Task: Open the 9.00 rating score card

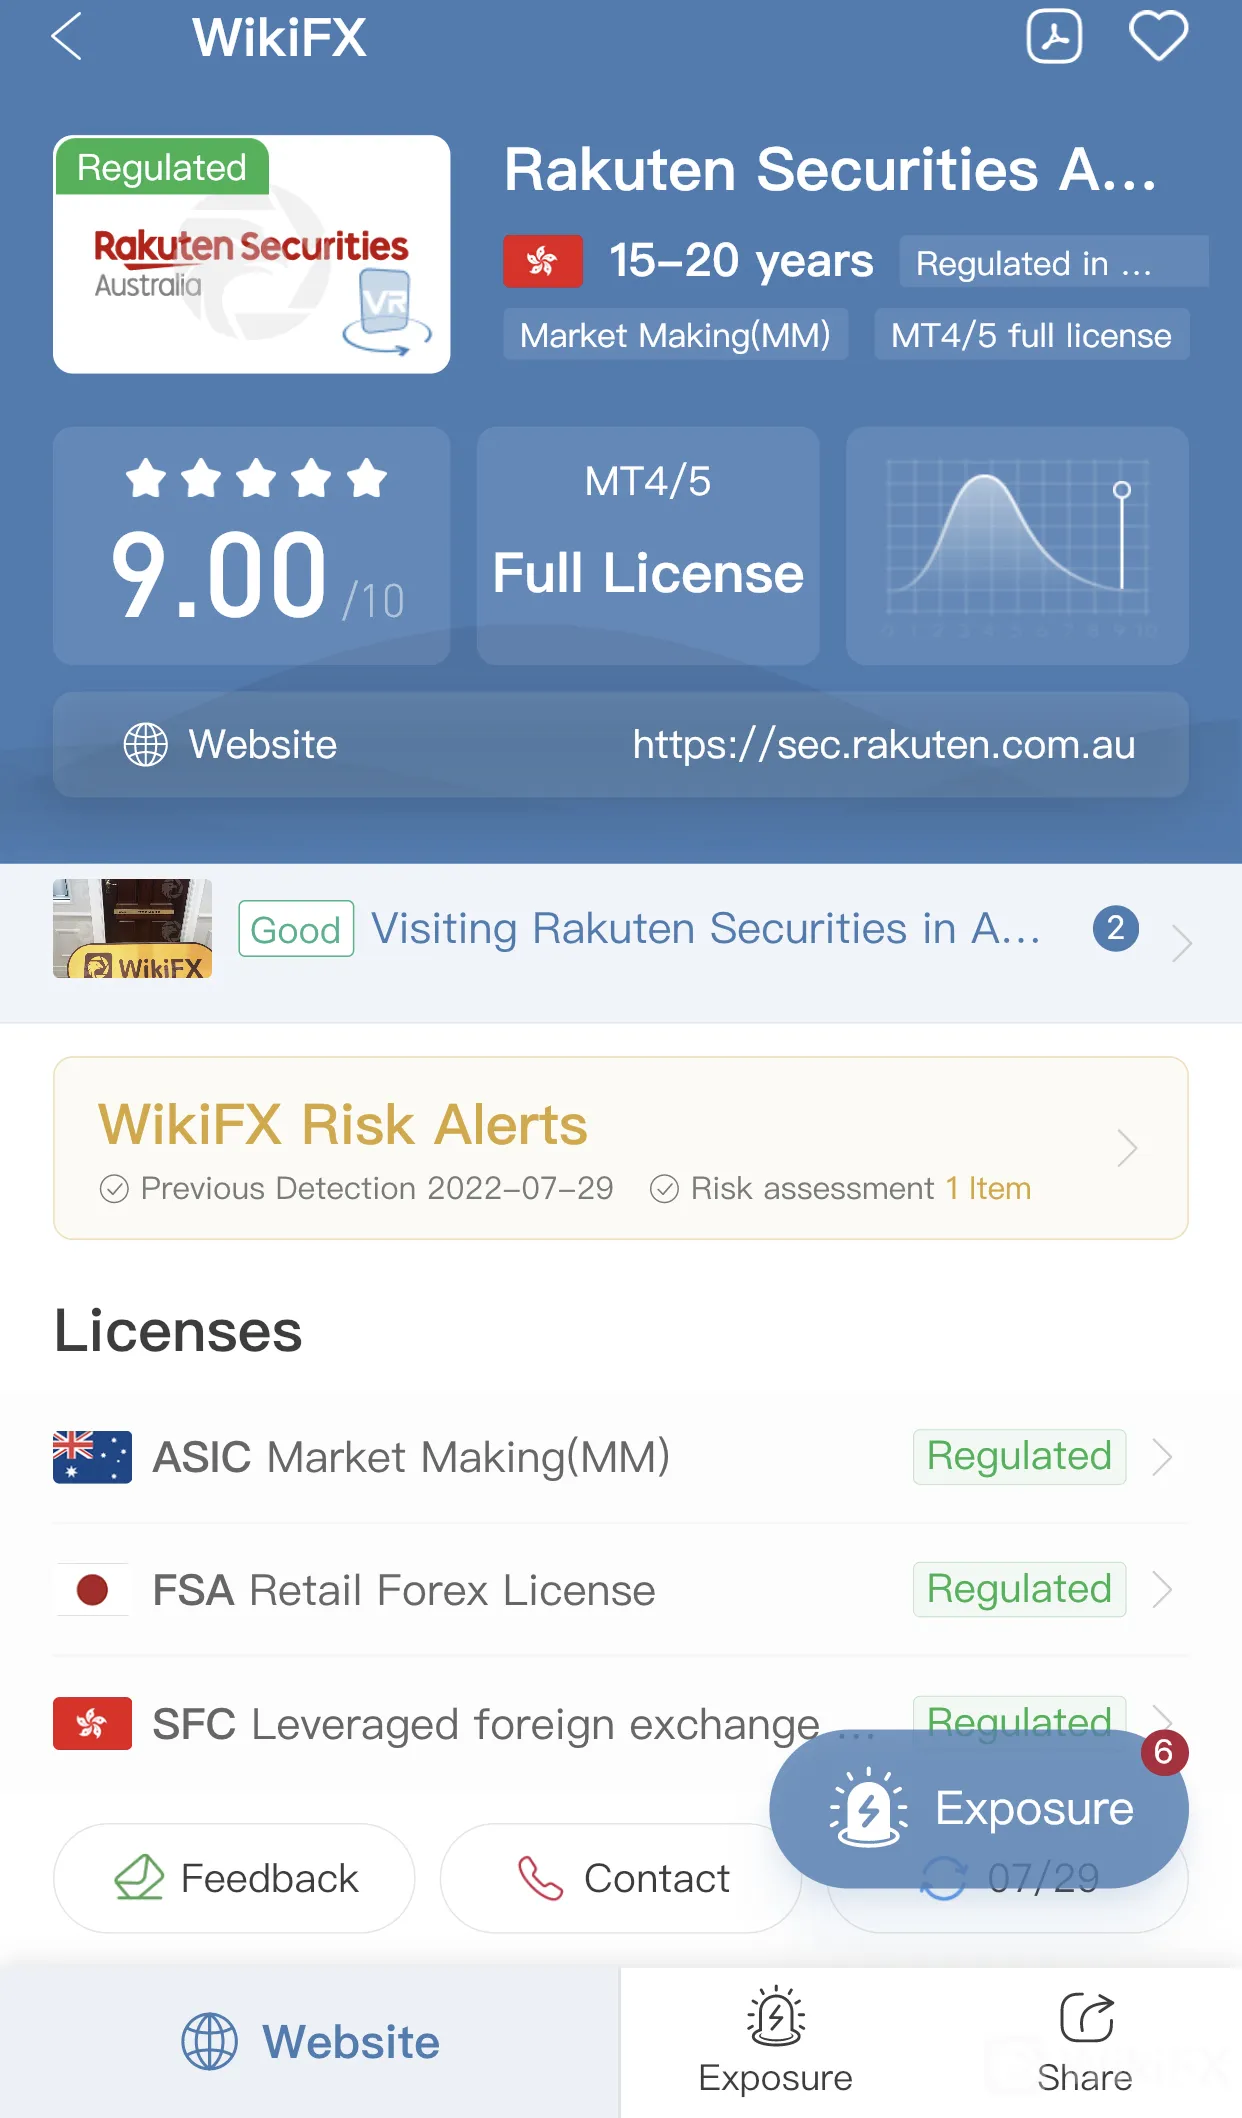Action: point(251,546)
